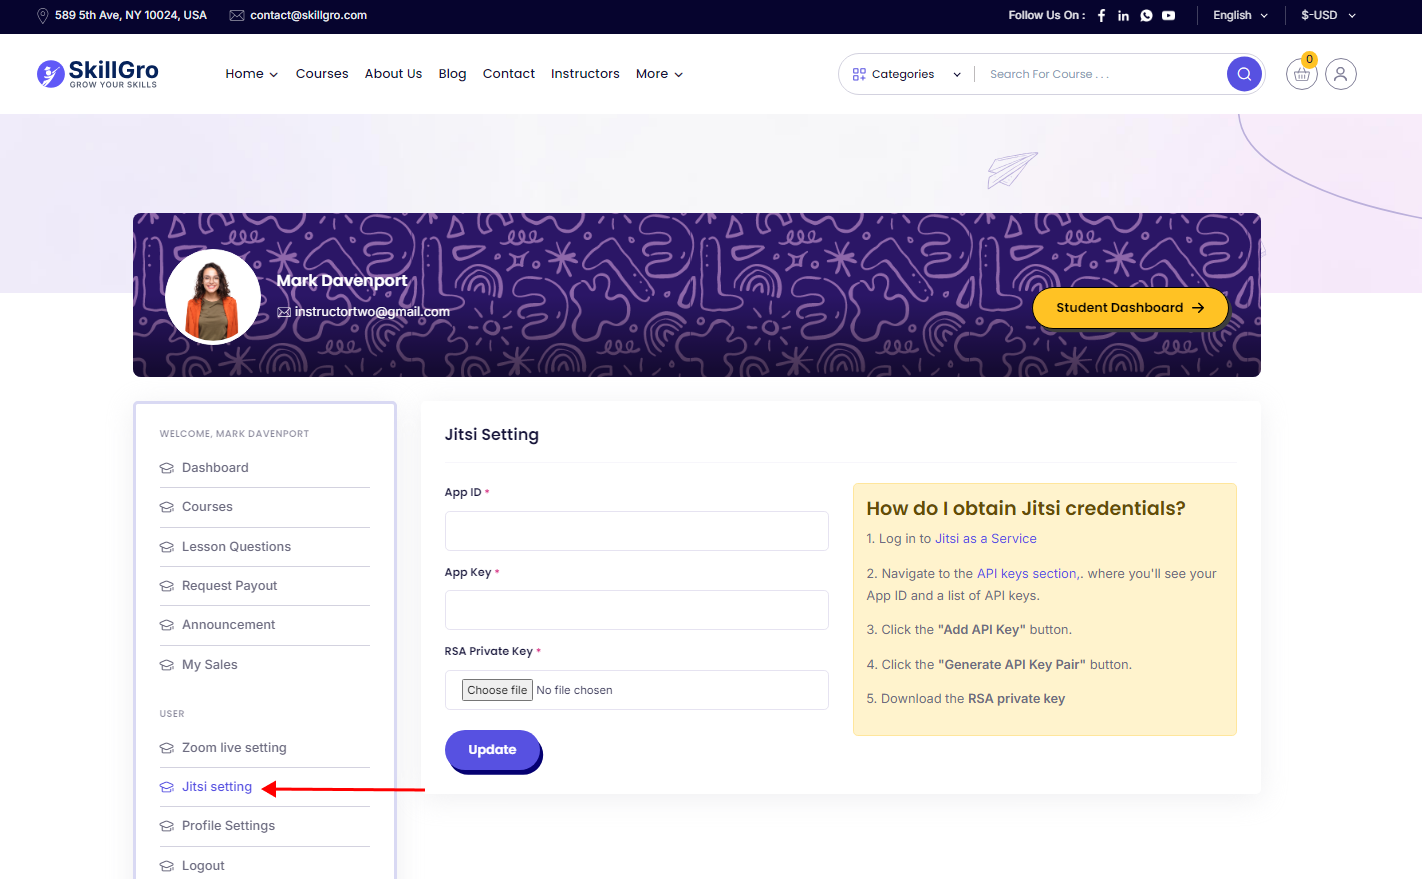Click the purple search magnifier button
This screenshot has width=1422, height=879.
click(x=1244, y=74)
